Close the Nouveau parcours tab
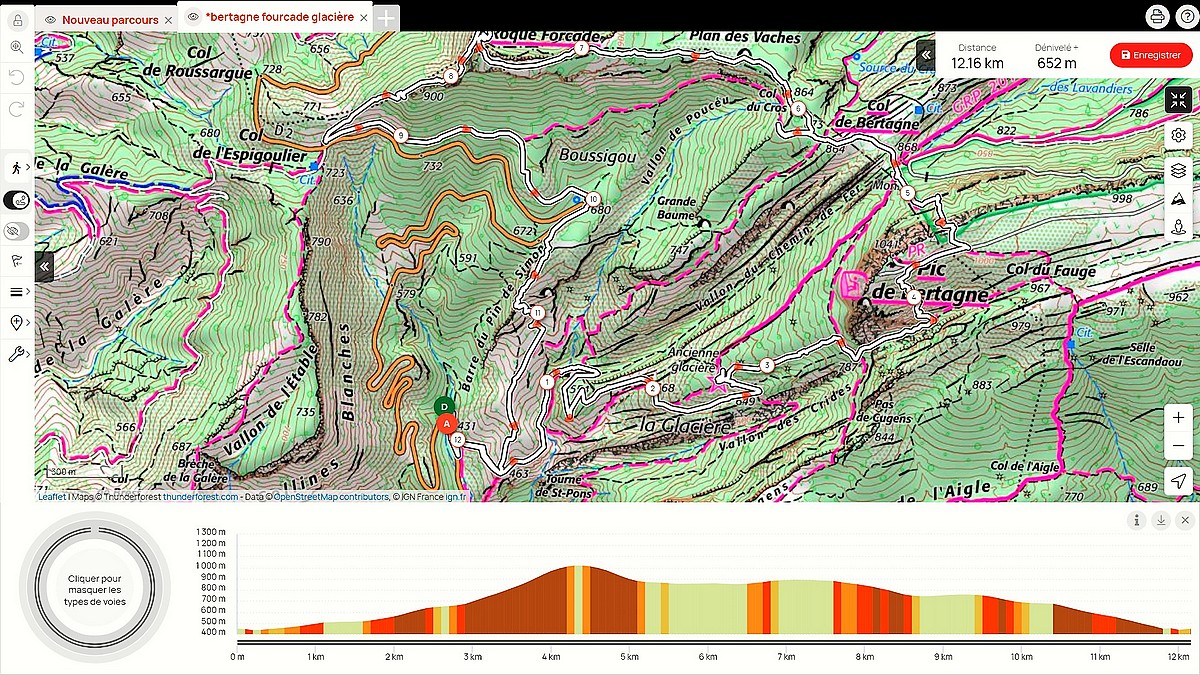The height and width of the screenshot is (675, 1200). [x=168, y=20]
